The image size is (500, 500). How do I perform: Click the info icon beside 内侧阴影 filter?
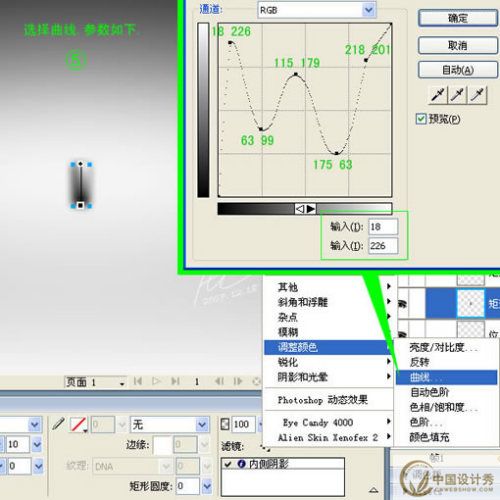[x=241, y=464]
